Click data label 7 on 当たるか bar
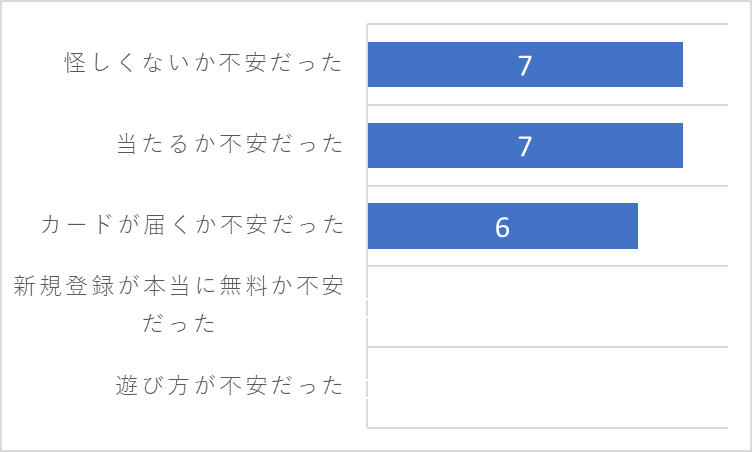This screenshot has height=452, width=752. click(x=525, y=146)
